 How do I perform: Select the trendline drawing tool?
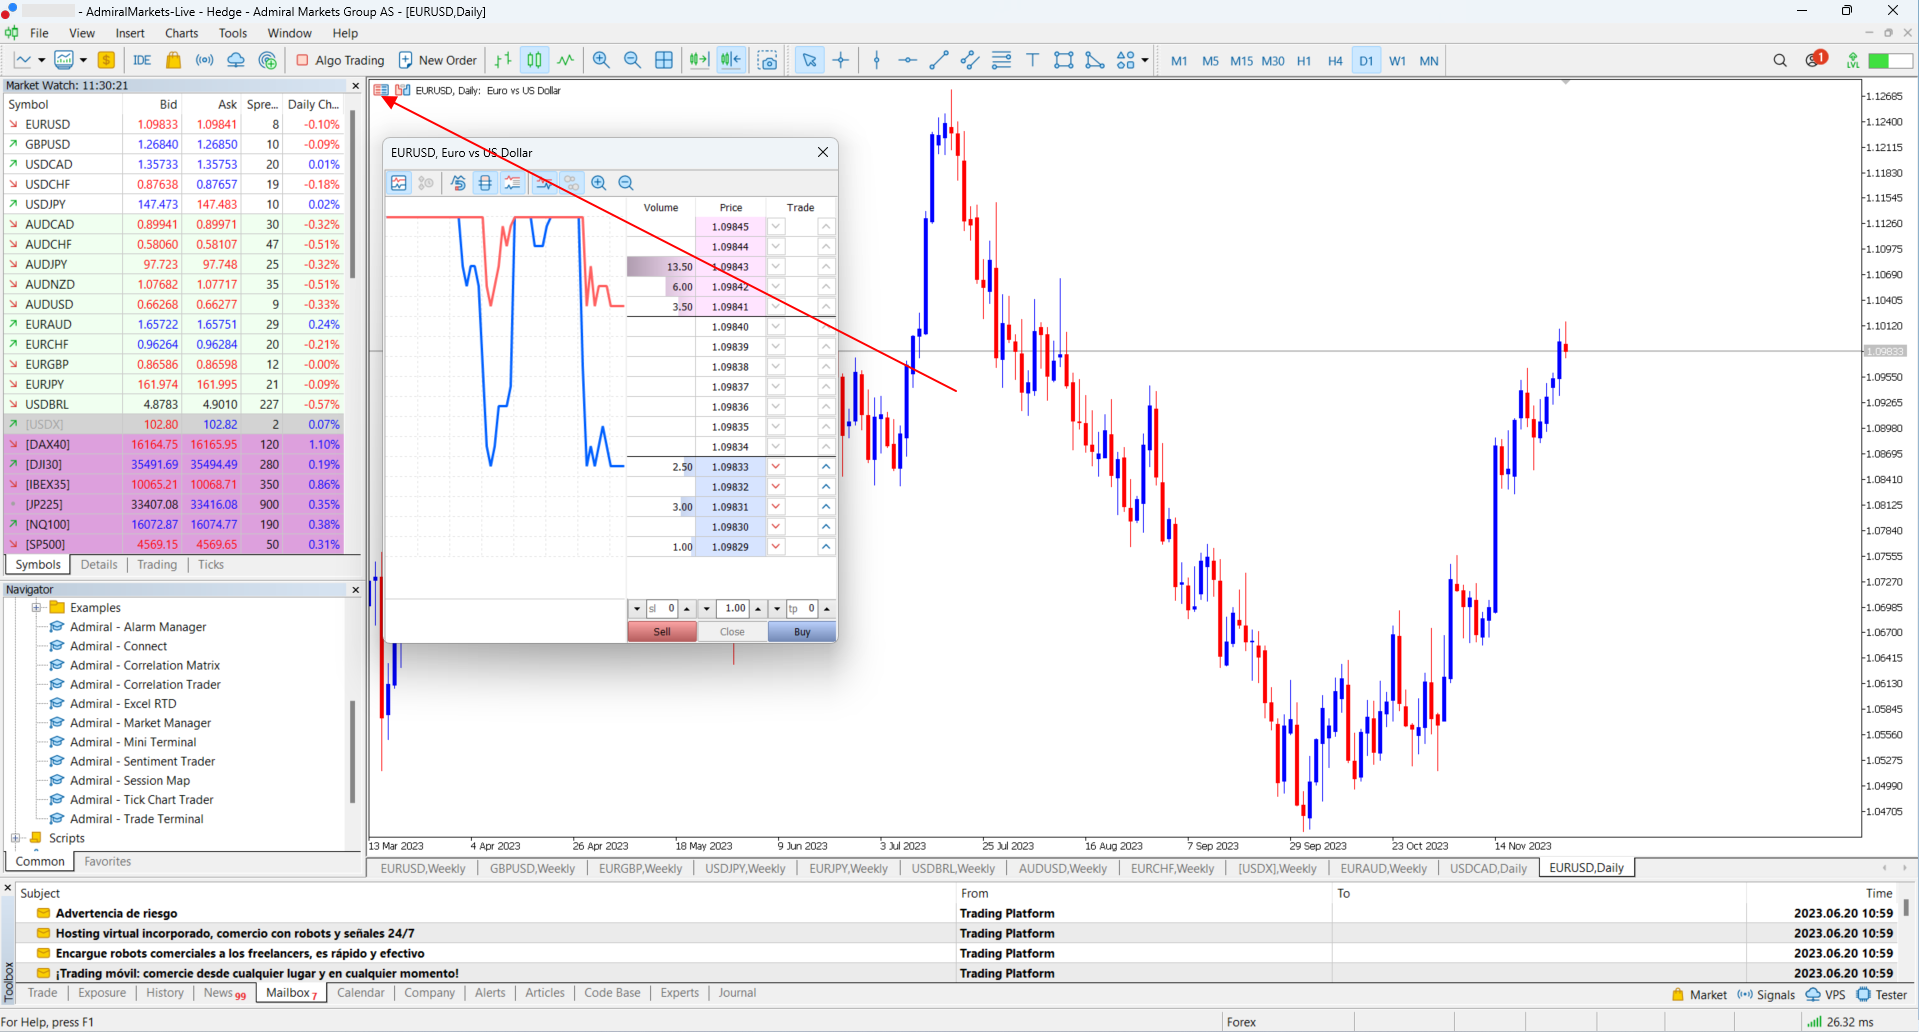pos(939,60)
